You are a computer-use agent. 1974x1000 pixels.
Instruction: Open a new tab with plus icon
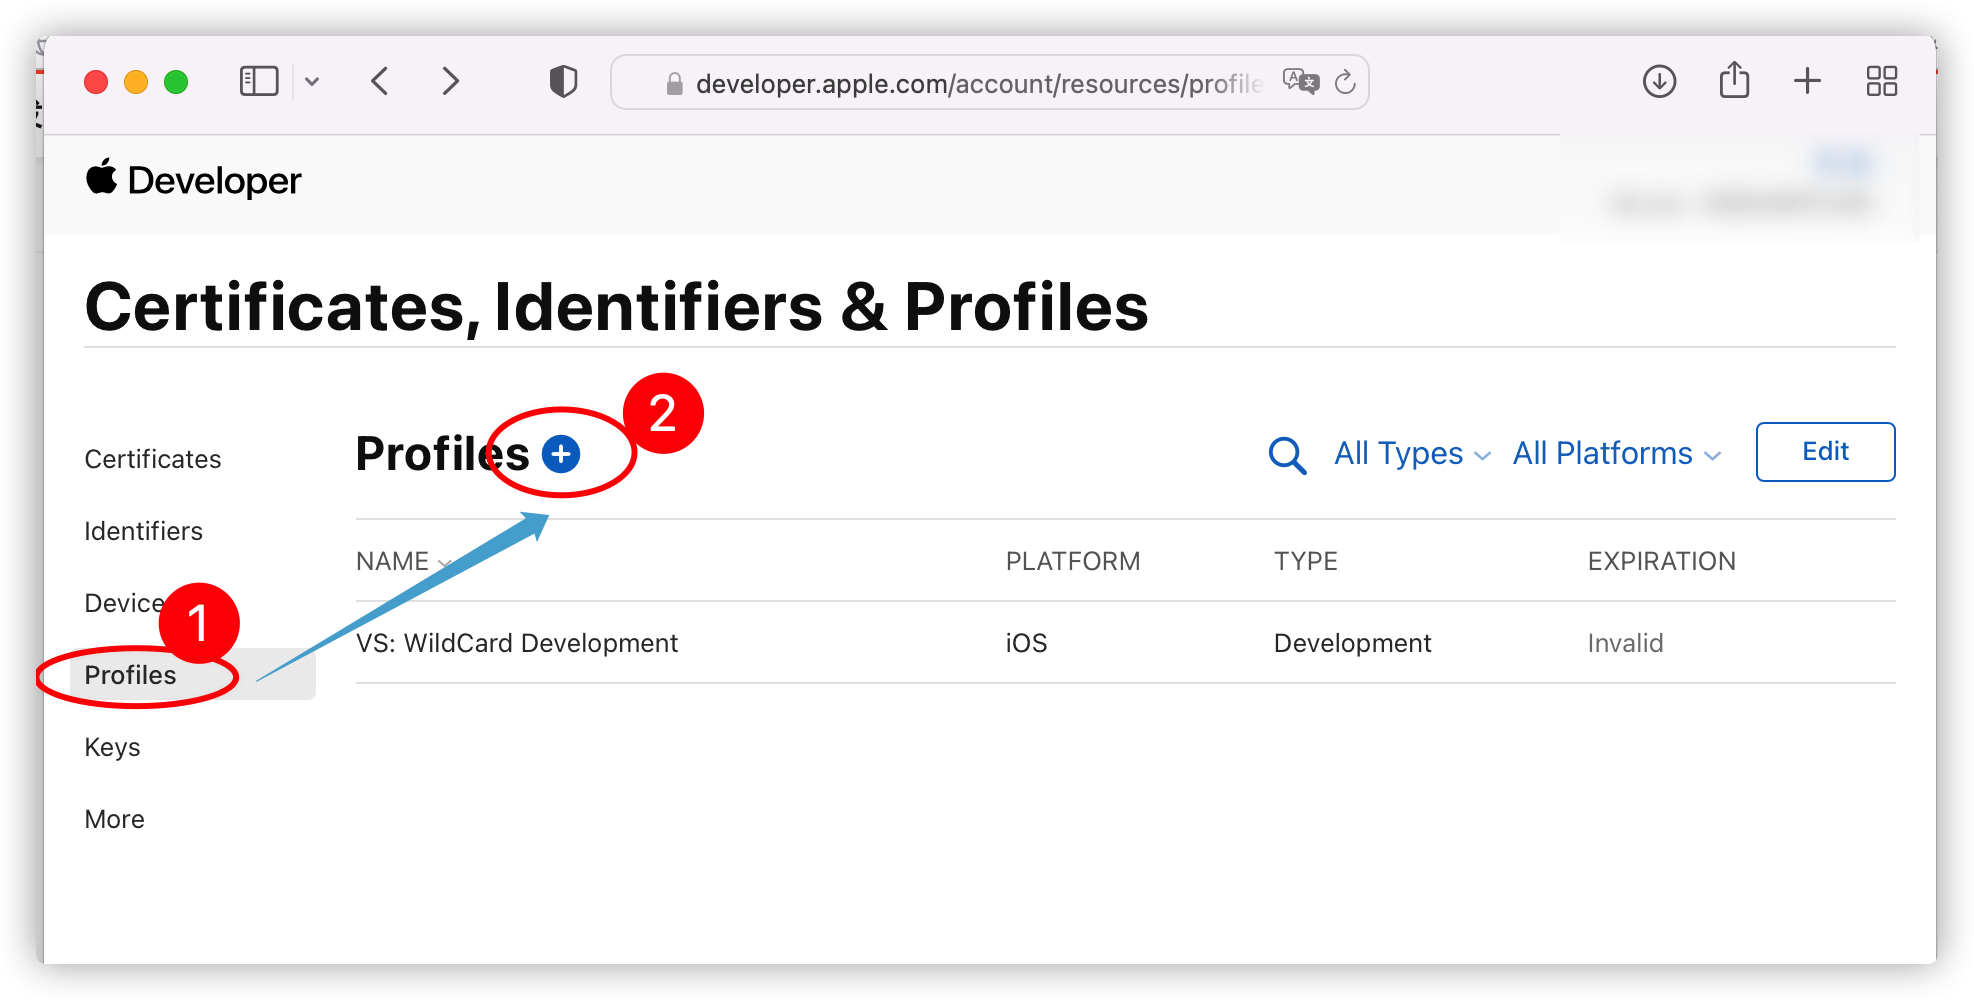coord(1807,81)
